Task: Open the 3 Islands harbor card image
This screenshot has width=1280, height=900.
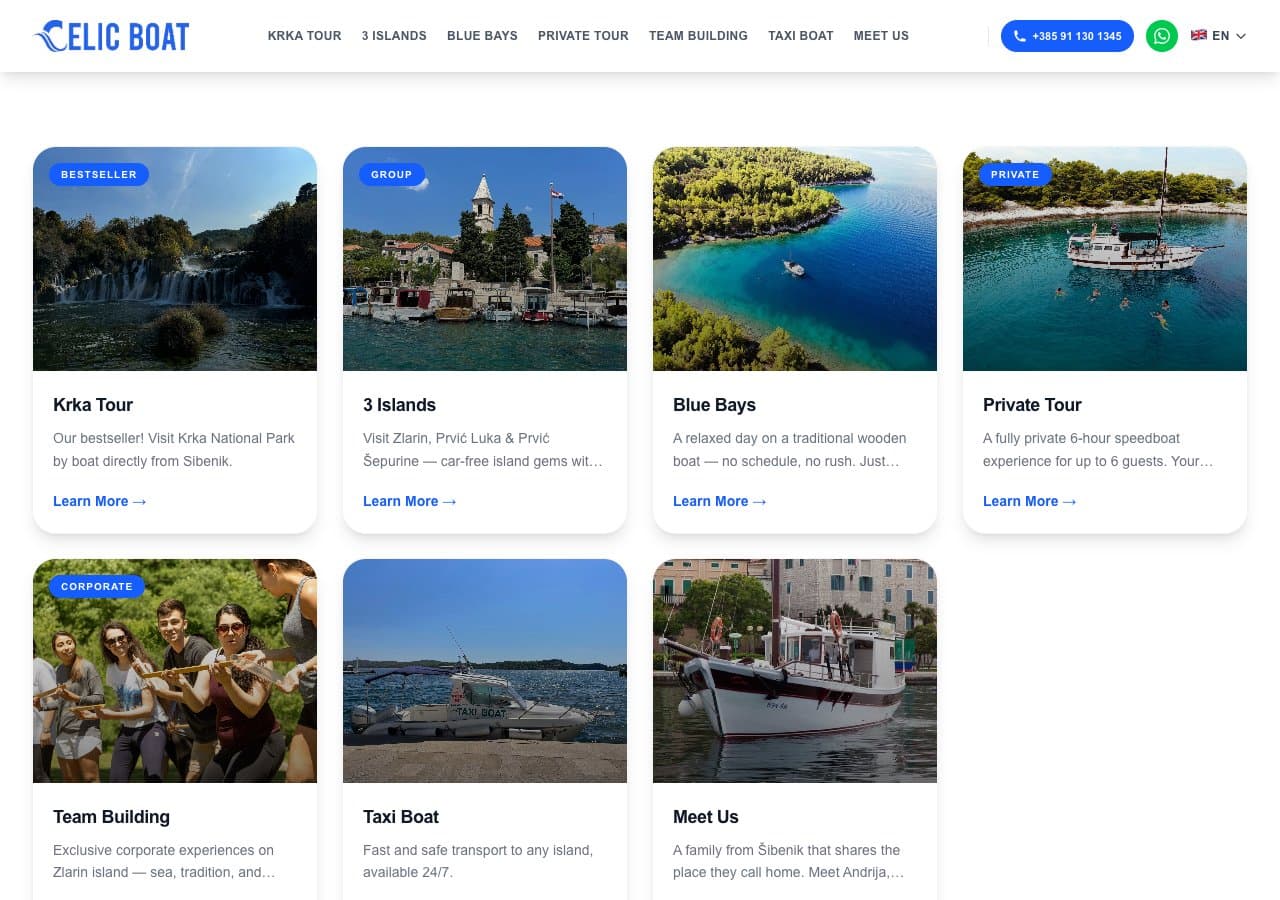Action: [x=485, y=259]
